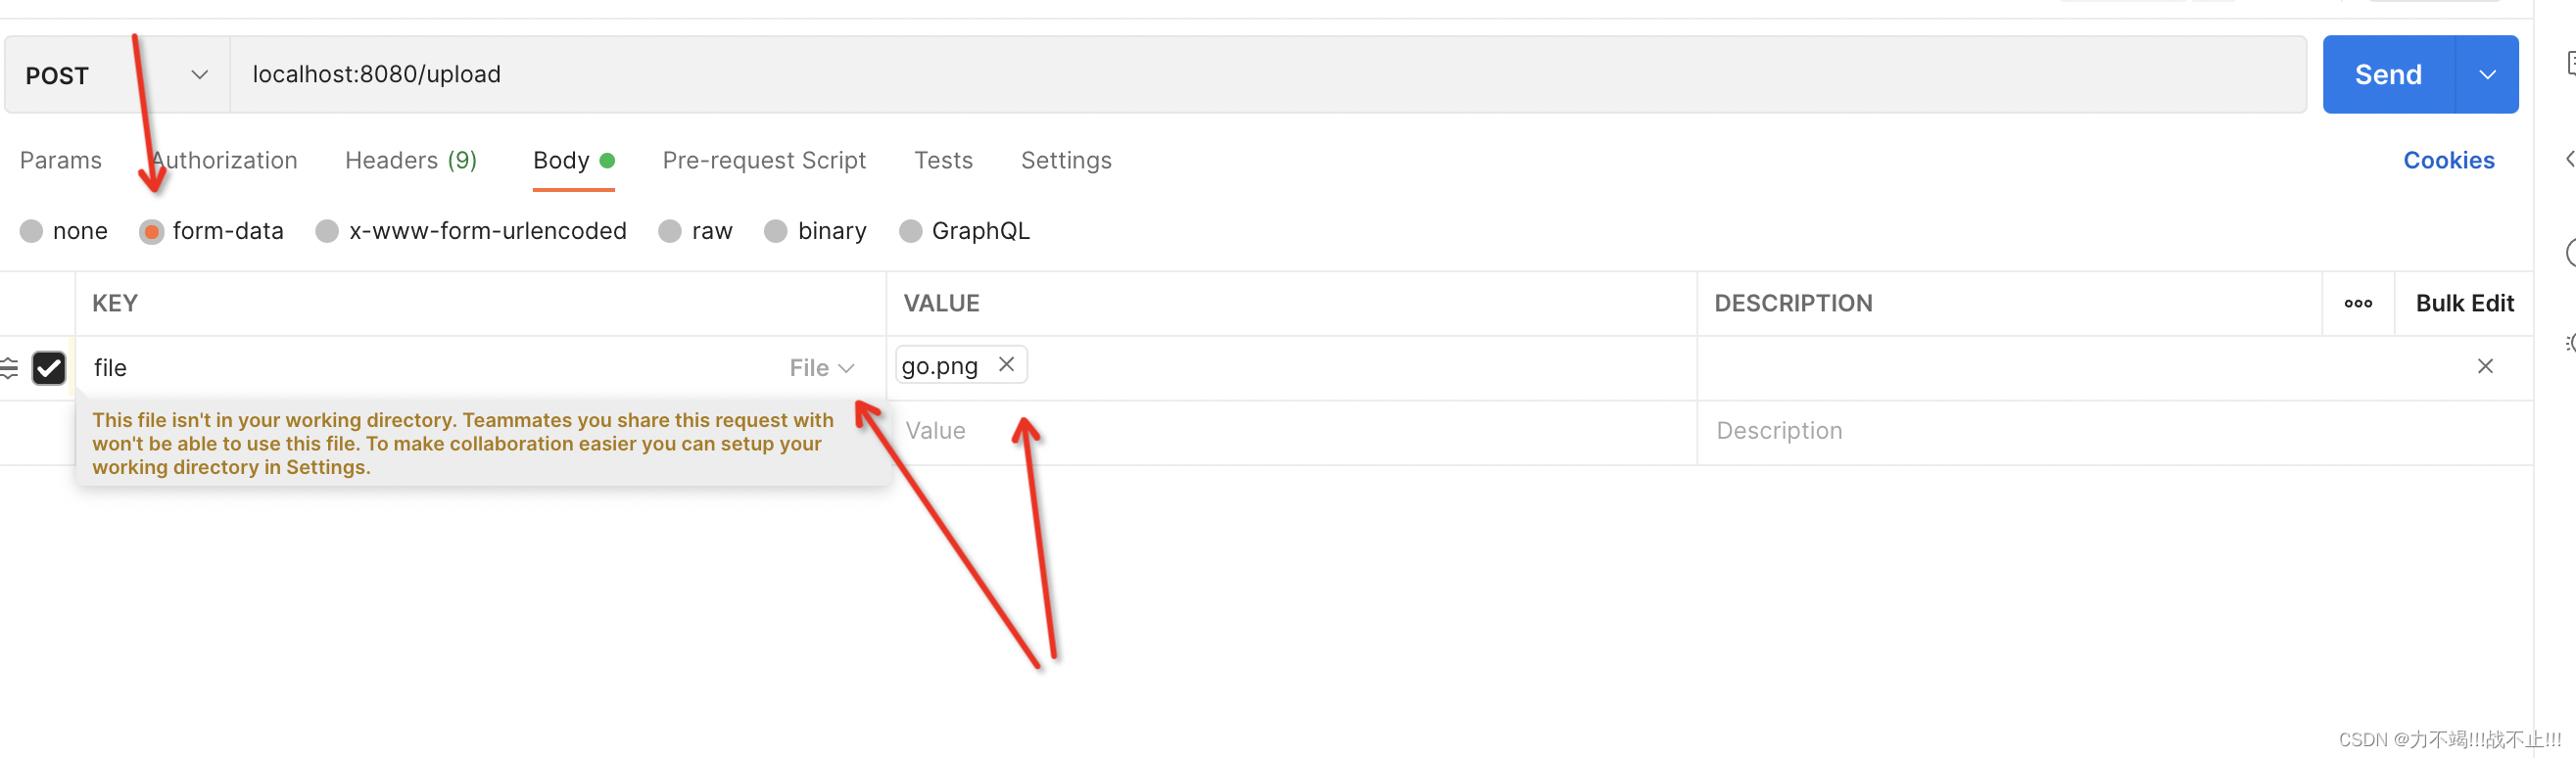Screen dimensions: 2576x758
Task: Remove the go.png file attachment
Action: (1006, 365)
